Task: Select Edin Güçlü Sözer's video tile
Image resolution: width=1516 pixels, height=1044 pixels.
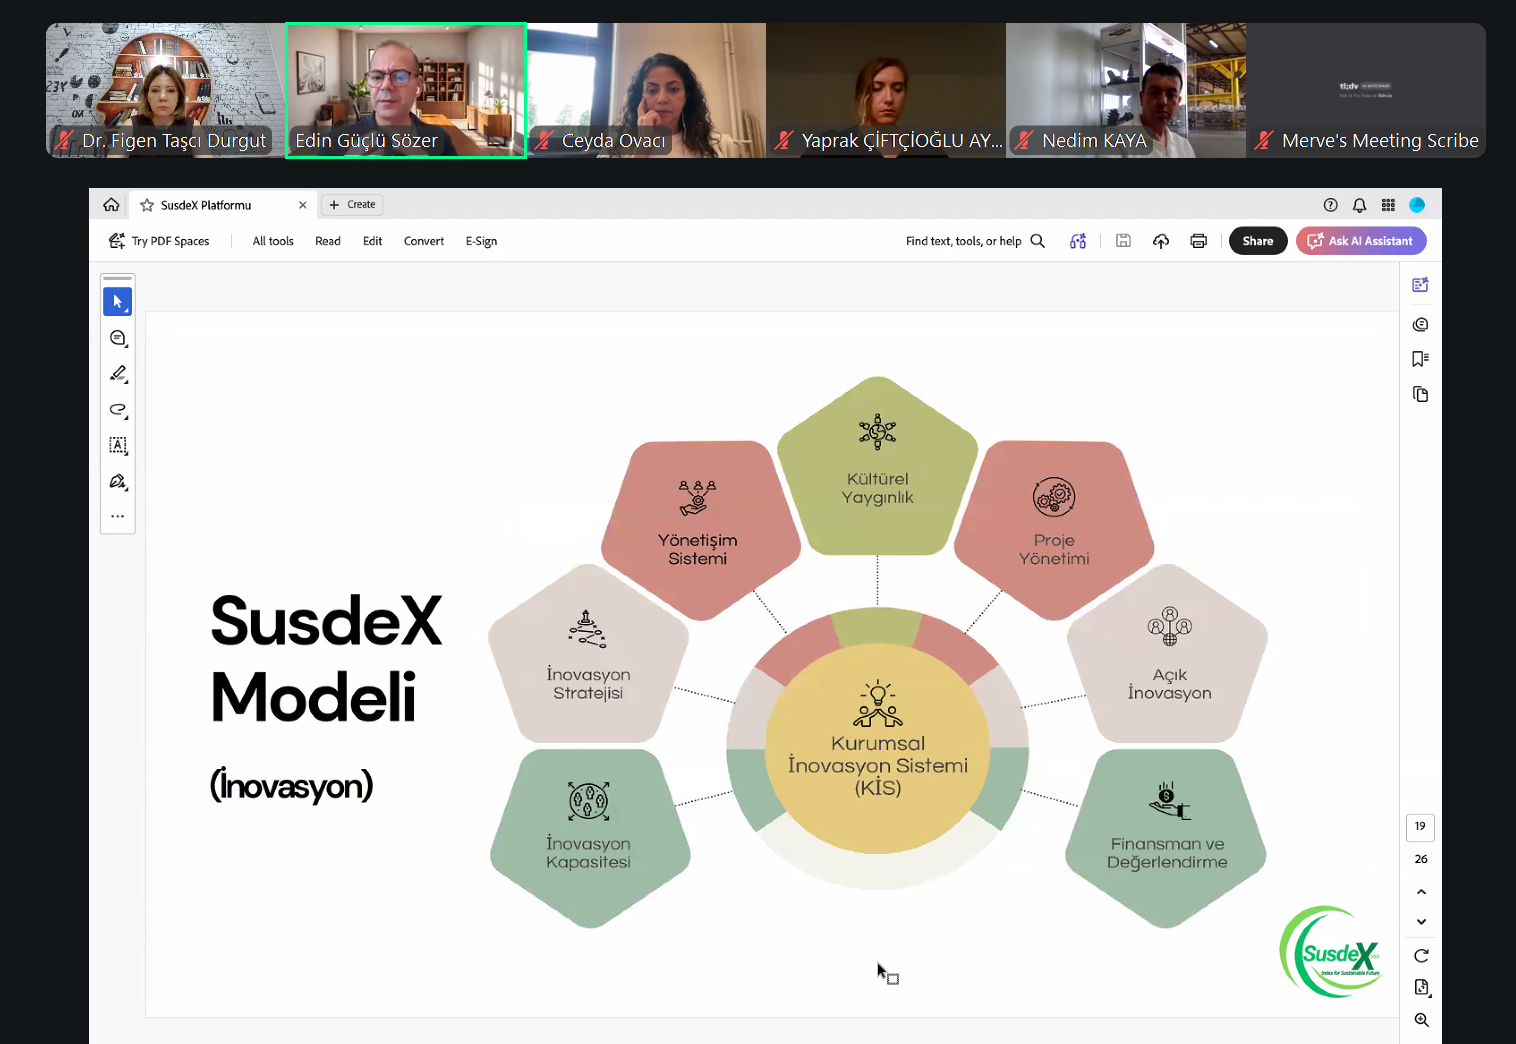Action: pos(406,90)
